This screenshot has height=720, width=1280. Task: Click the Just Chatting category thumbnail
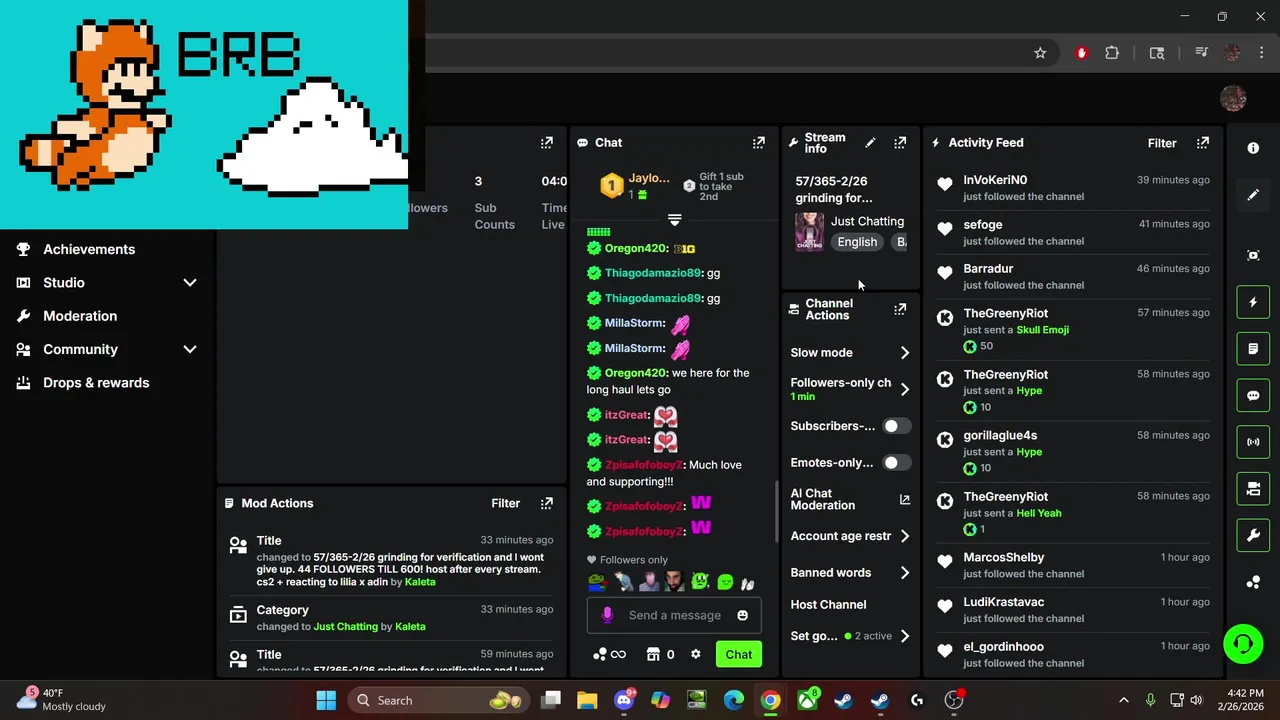(809, 232)
